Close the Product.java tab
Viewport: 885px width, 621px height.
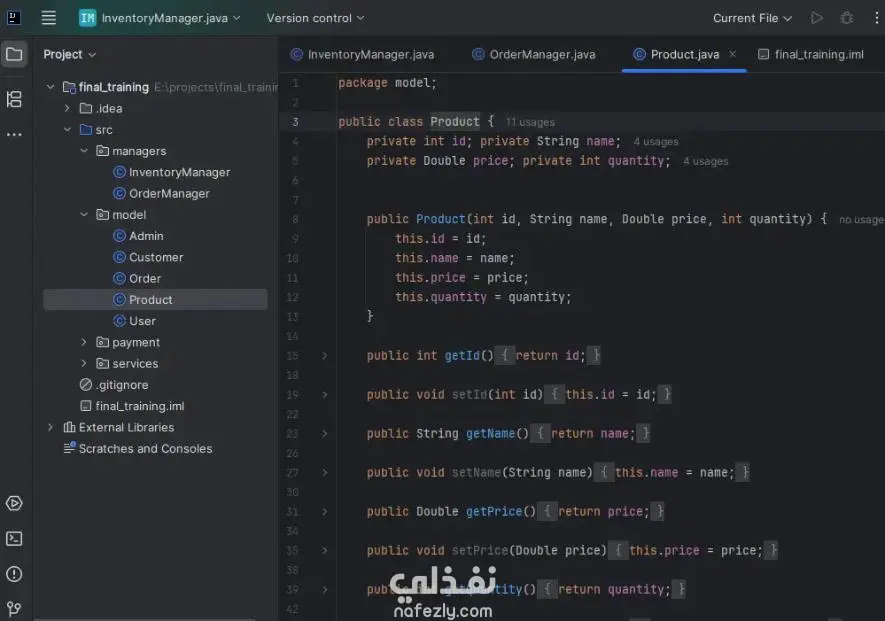click(733, 54)
